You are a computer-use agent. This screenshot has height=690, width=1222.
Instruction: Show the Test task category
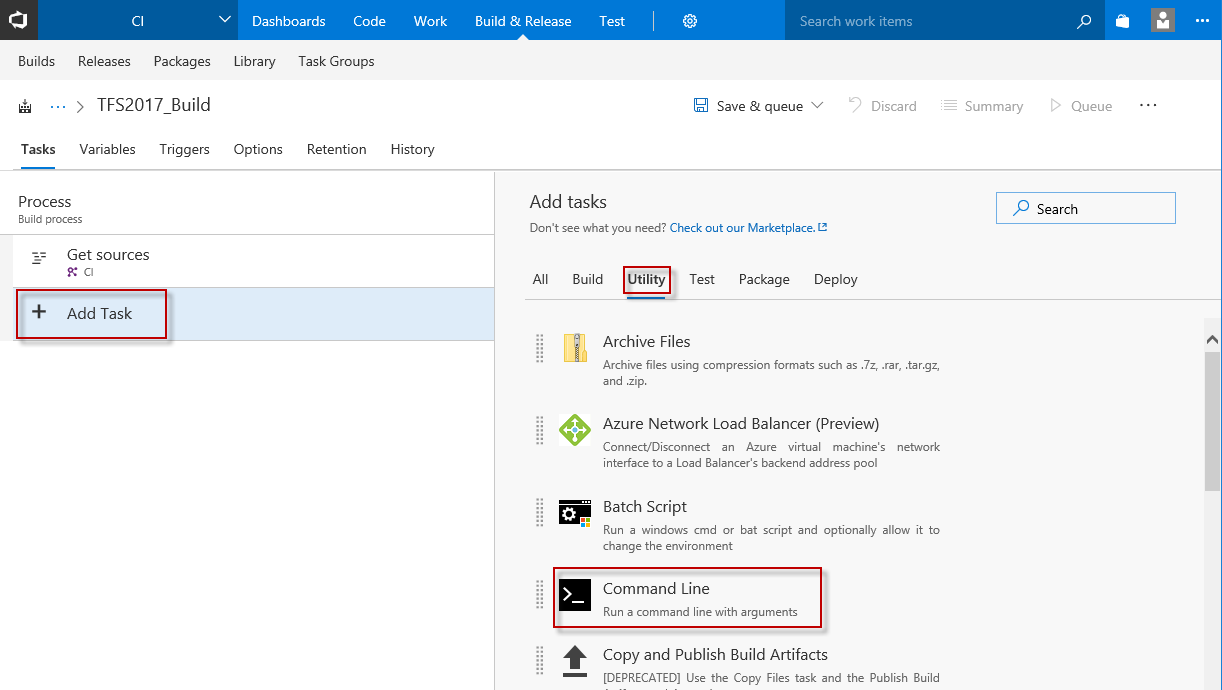702,279
